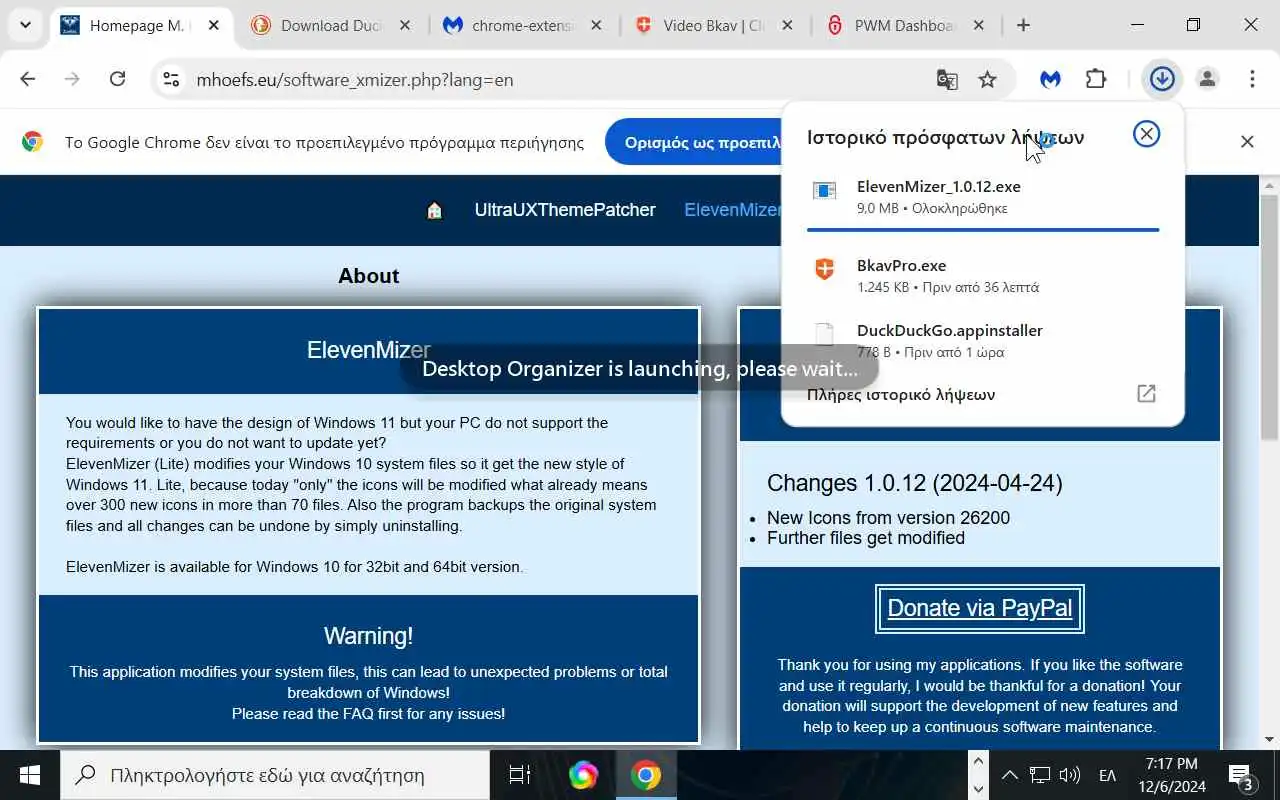1280x800 pixels.
Task: Go forward to the next page
Action: point(72,79)
